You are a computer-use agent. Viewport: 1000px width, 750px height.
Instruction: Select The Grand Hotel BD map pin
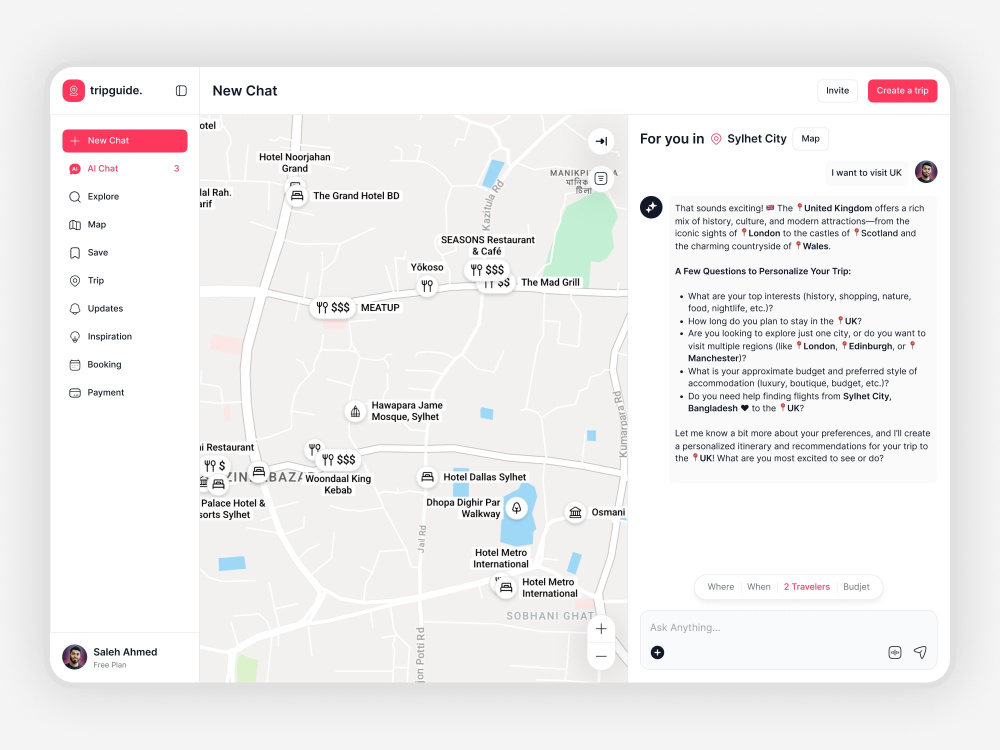(x=297, y=196)
